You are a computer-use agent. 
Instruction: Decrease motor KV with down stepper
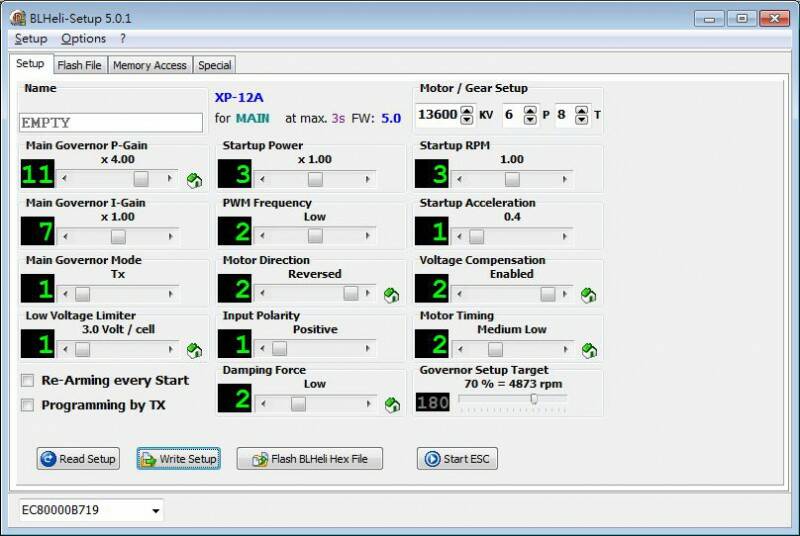tap(467, 120)
